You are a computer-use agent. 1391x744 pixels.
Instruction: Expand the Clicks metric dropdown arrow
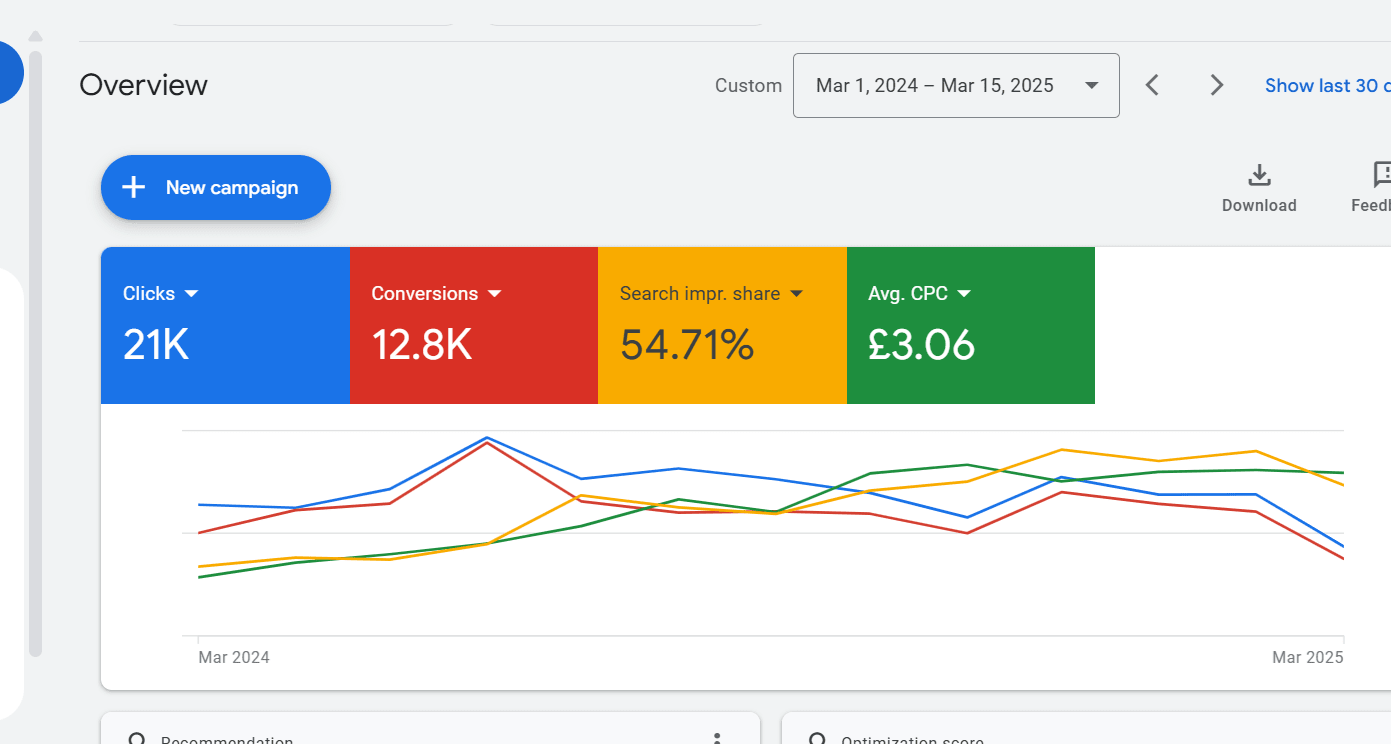click(x=192, y=294)
